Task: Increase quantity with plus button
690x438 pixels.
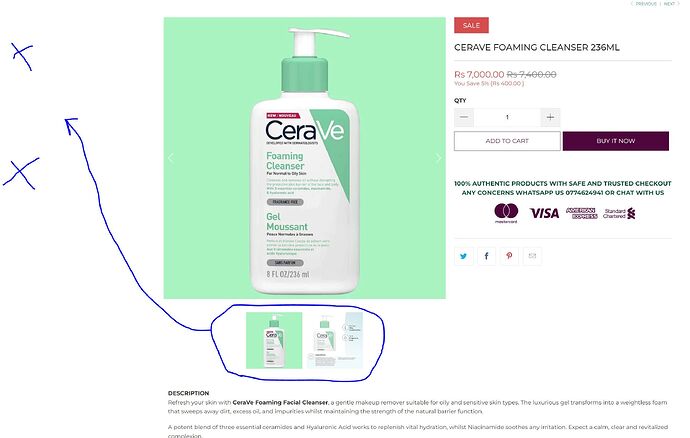Action: (x=550, y=118)
